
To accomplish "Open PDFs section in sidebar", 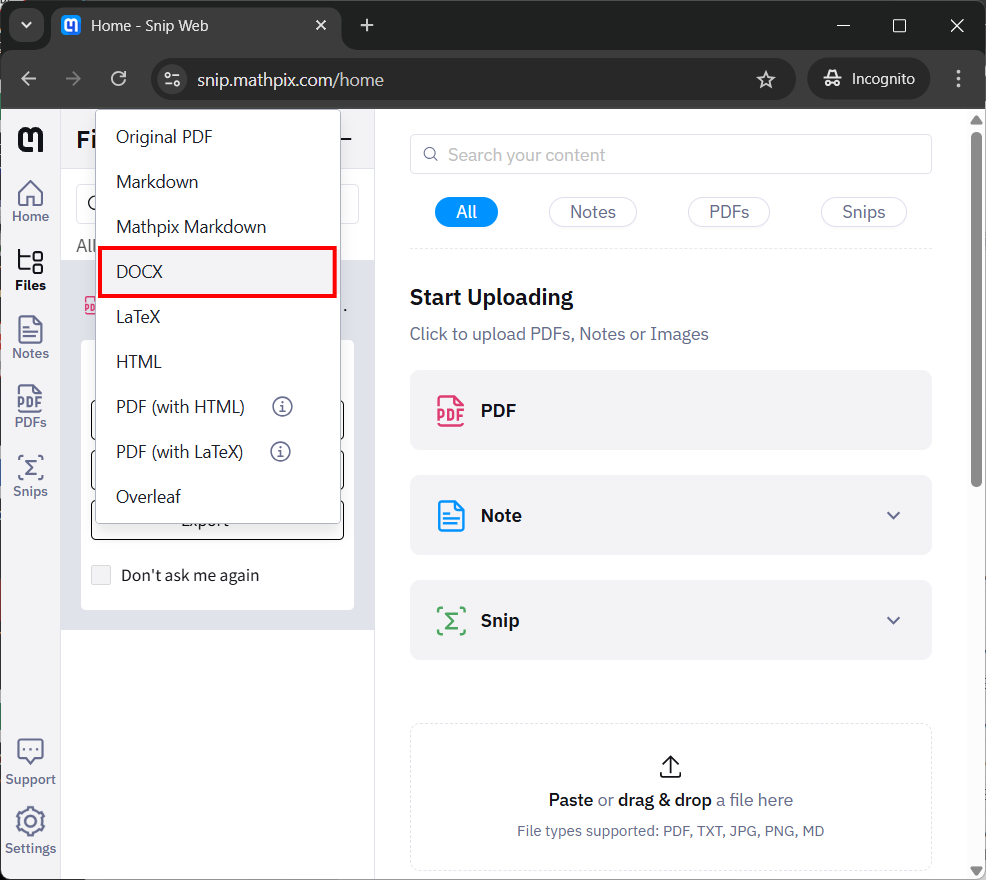I will 30,406.
